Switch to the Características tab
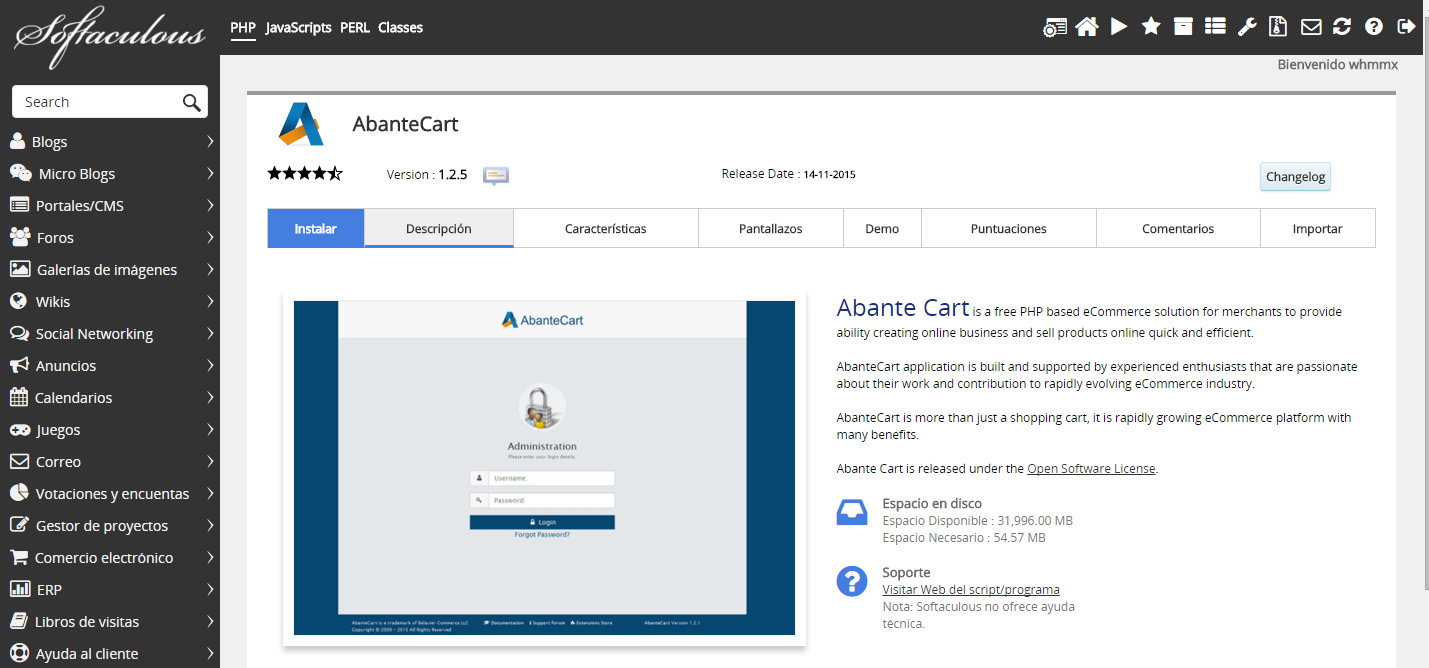The width and height of the screenshot is (1429, 668). click(x=605, y=229)
